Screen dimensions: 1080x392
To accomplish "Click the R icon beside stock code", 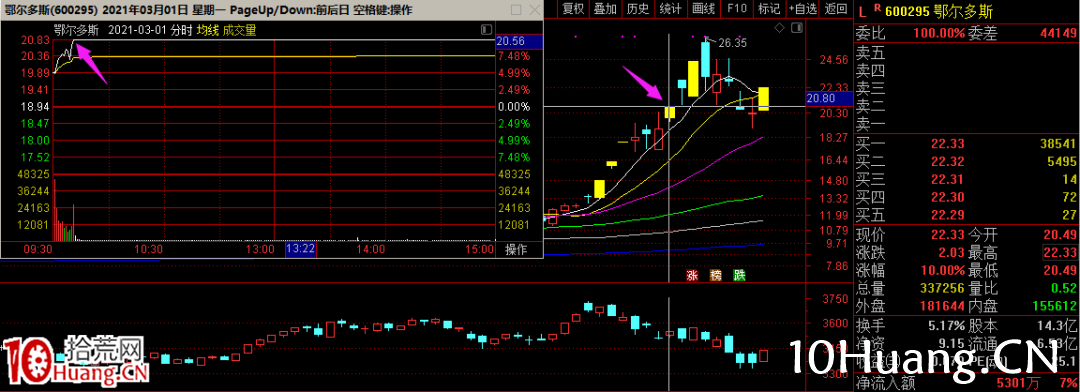I will (x=877, y=7).
